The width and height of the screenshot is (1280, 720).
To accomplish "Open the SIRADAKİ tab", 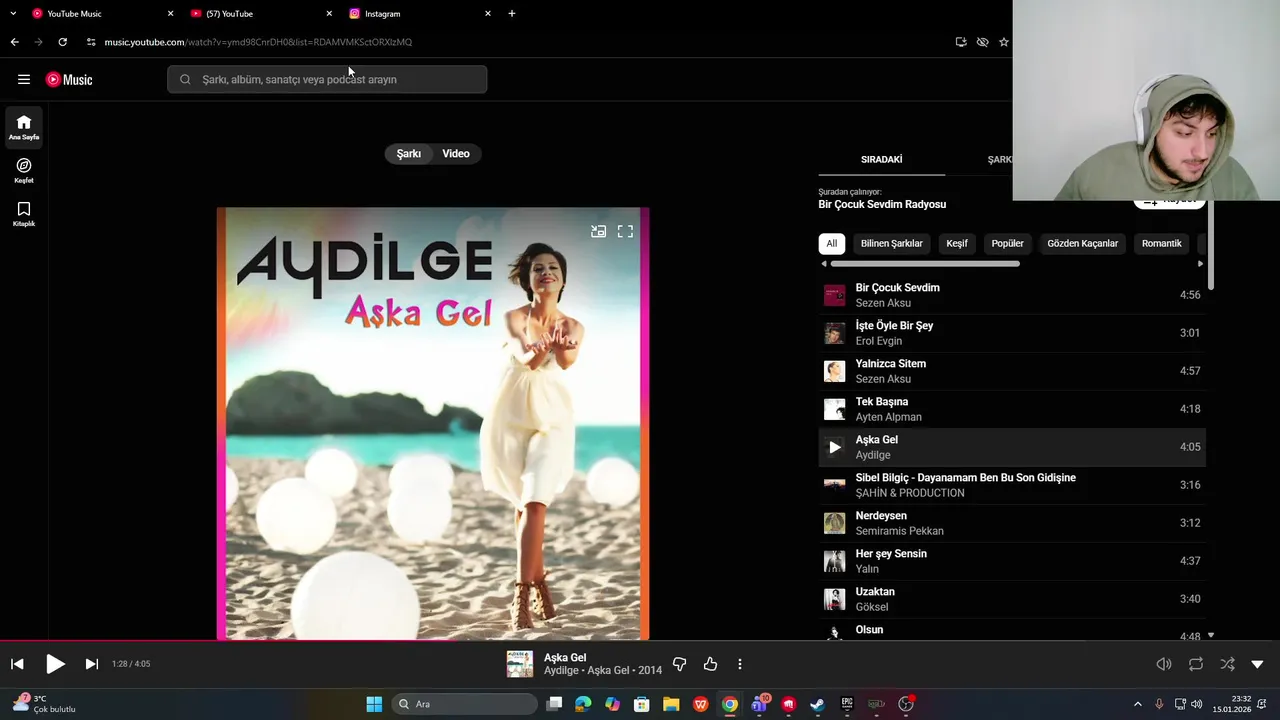I will [x=881, y=159].
